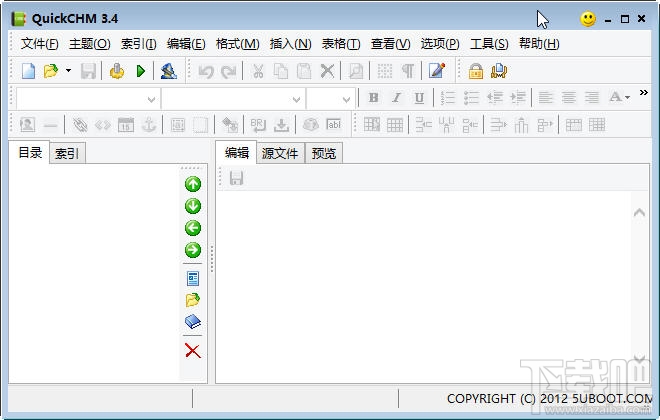Expand the toolbar overflow chevron
Viewport: 660px width, 420px height.
click(x=643, y=93)
